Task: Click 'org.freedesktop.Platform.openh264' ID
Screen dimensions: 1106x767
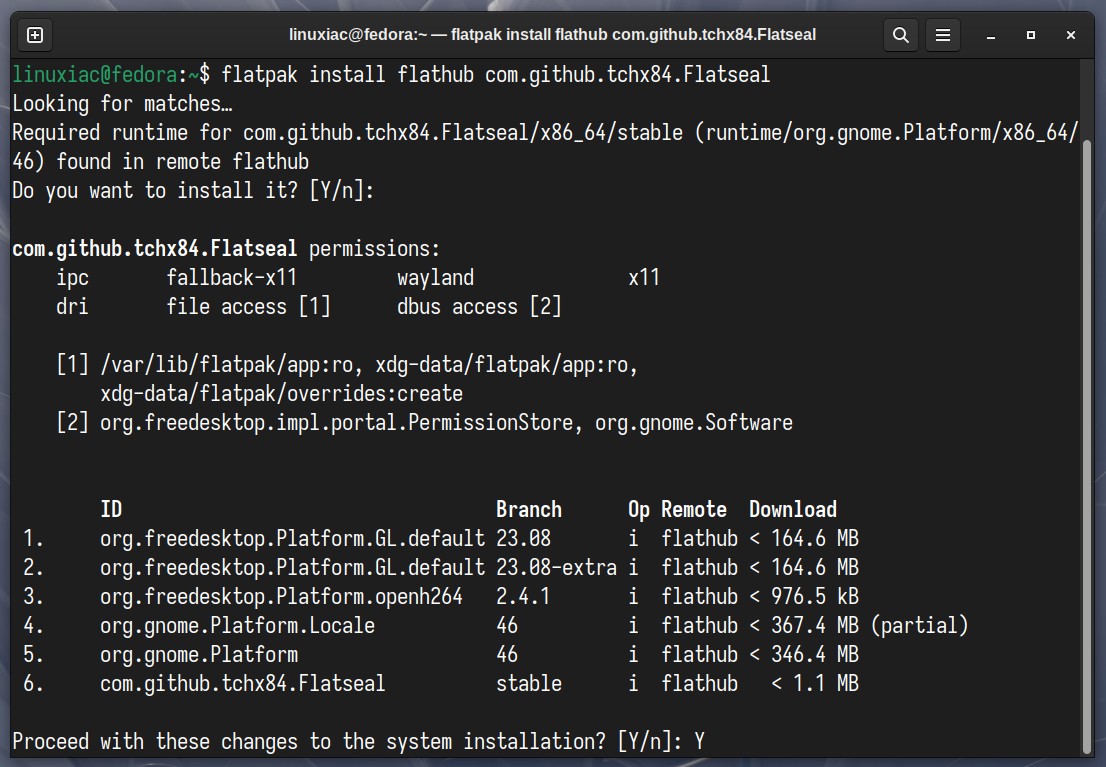Action: [281, 596]
